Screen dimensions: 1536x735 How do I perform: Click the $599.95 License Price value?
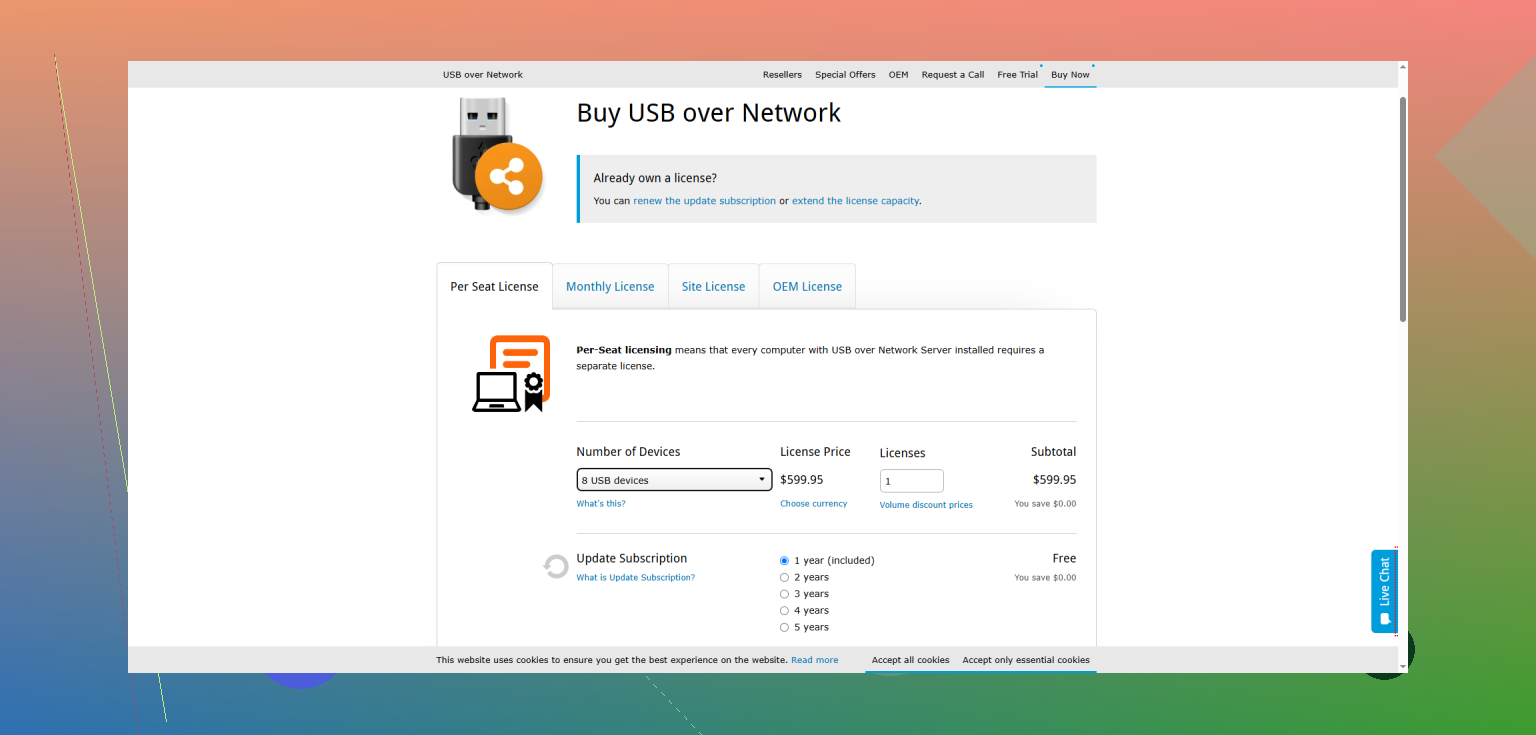(x=802, y=480)
